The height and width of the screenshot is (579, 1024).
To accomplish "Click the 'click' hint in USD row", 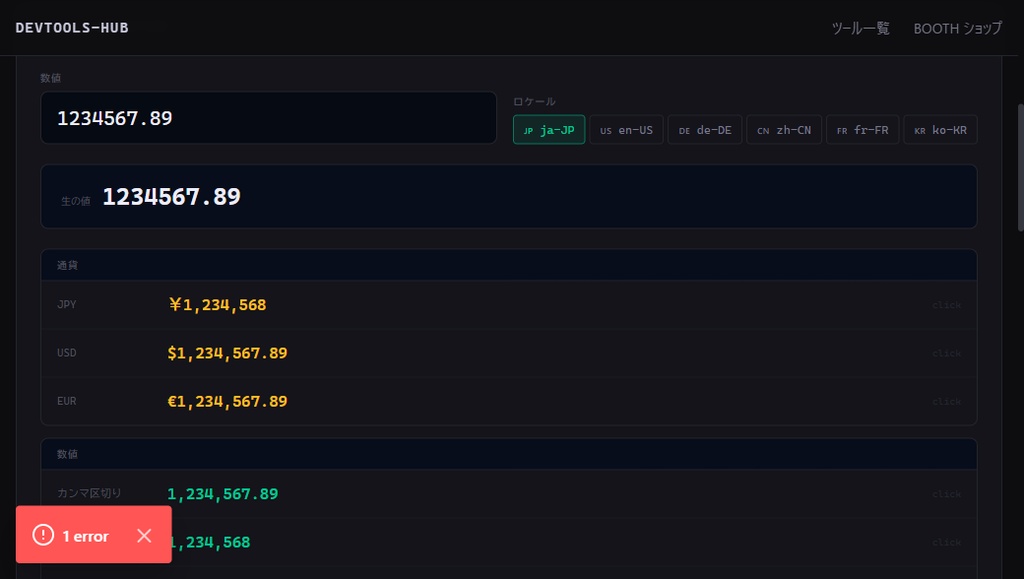I will click(946, 354).
